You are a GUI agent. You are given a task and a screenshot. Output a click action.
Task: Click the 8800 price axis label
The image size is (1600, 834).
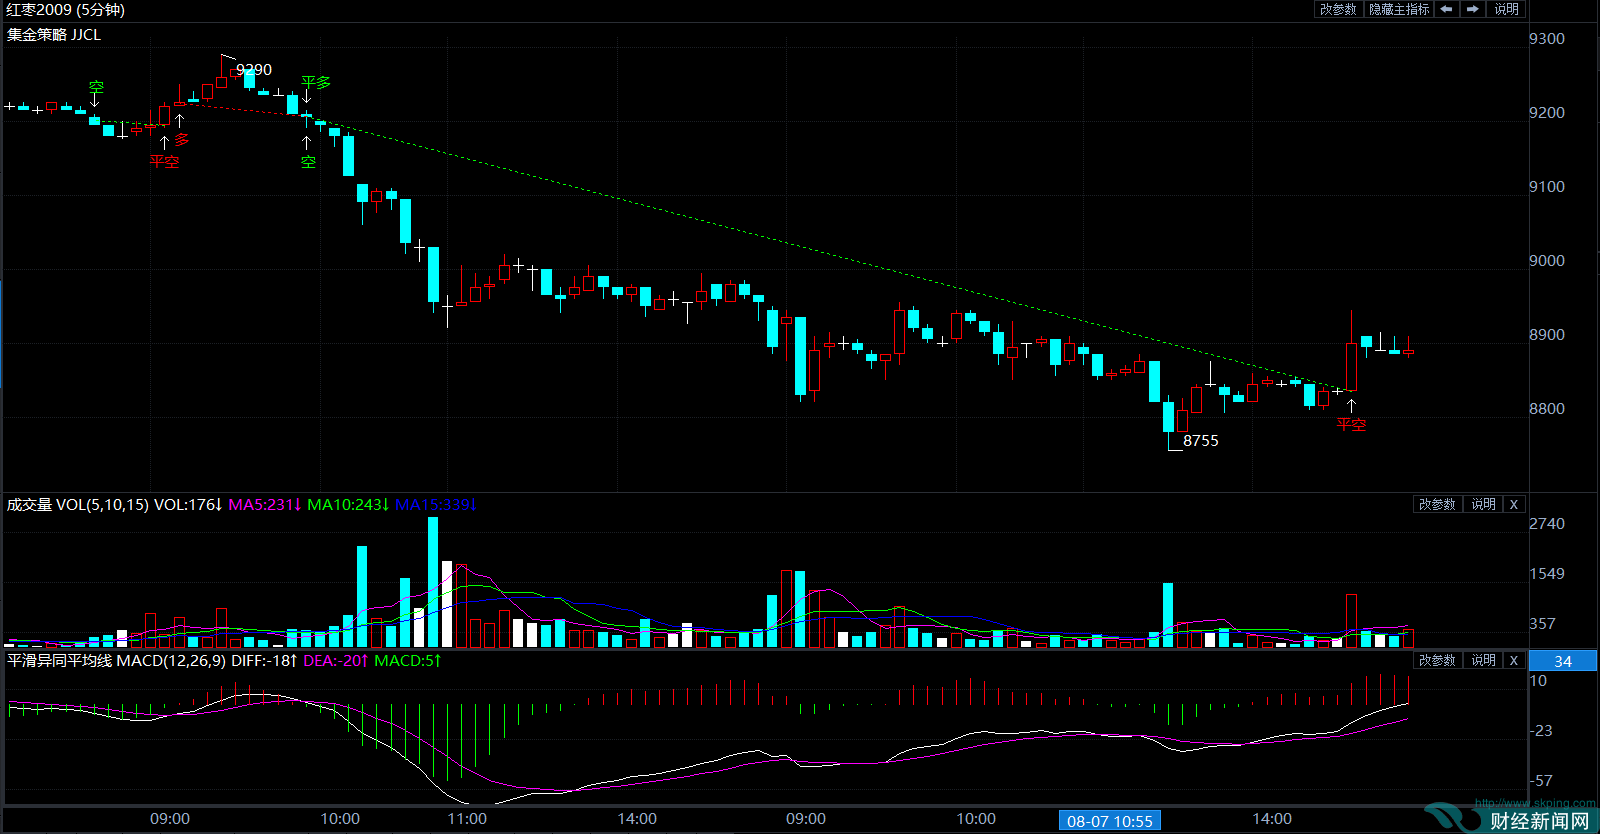1547,408
